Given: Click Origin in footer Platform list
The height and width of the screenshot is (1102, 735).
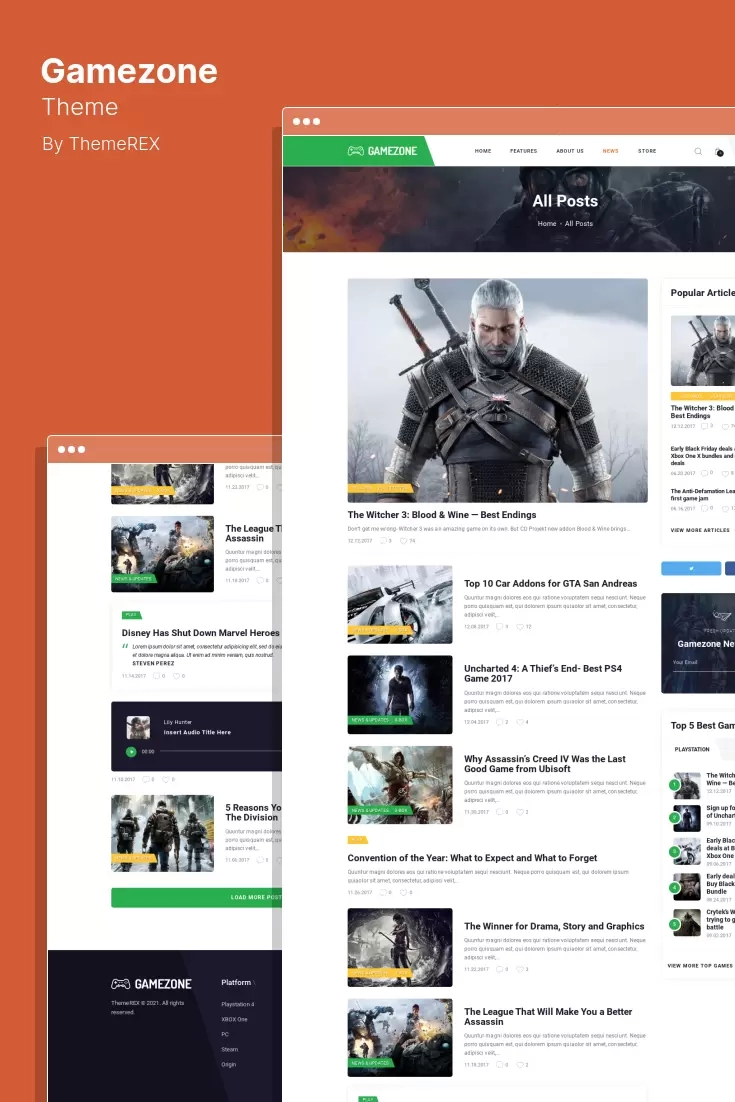Looking at the screenshot, I should (x=229, y=1064).
